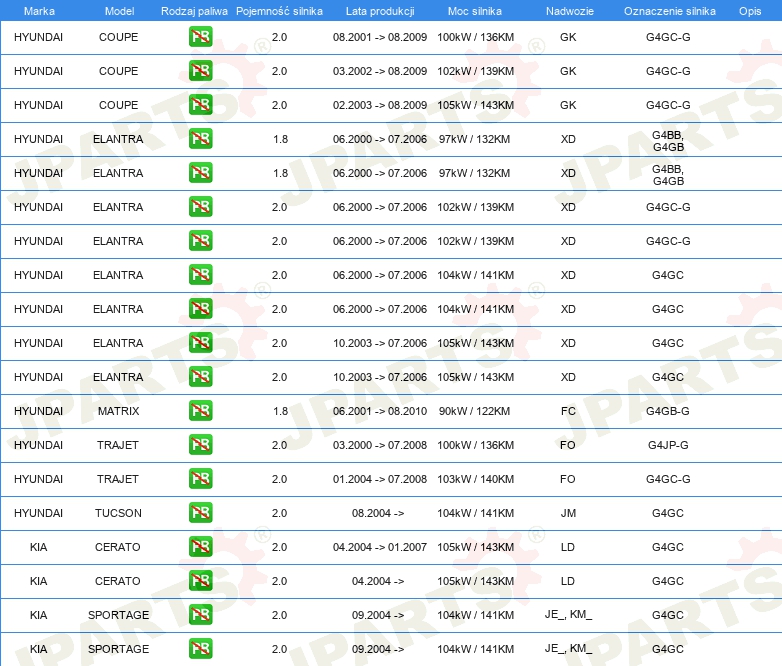Click GK body code in the 143KM COUPE row
This screenshot has height=666, width=782.
pyautogui.click(x=568, y=105)
